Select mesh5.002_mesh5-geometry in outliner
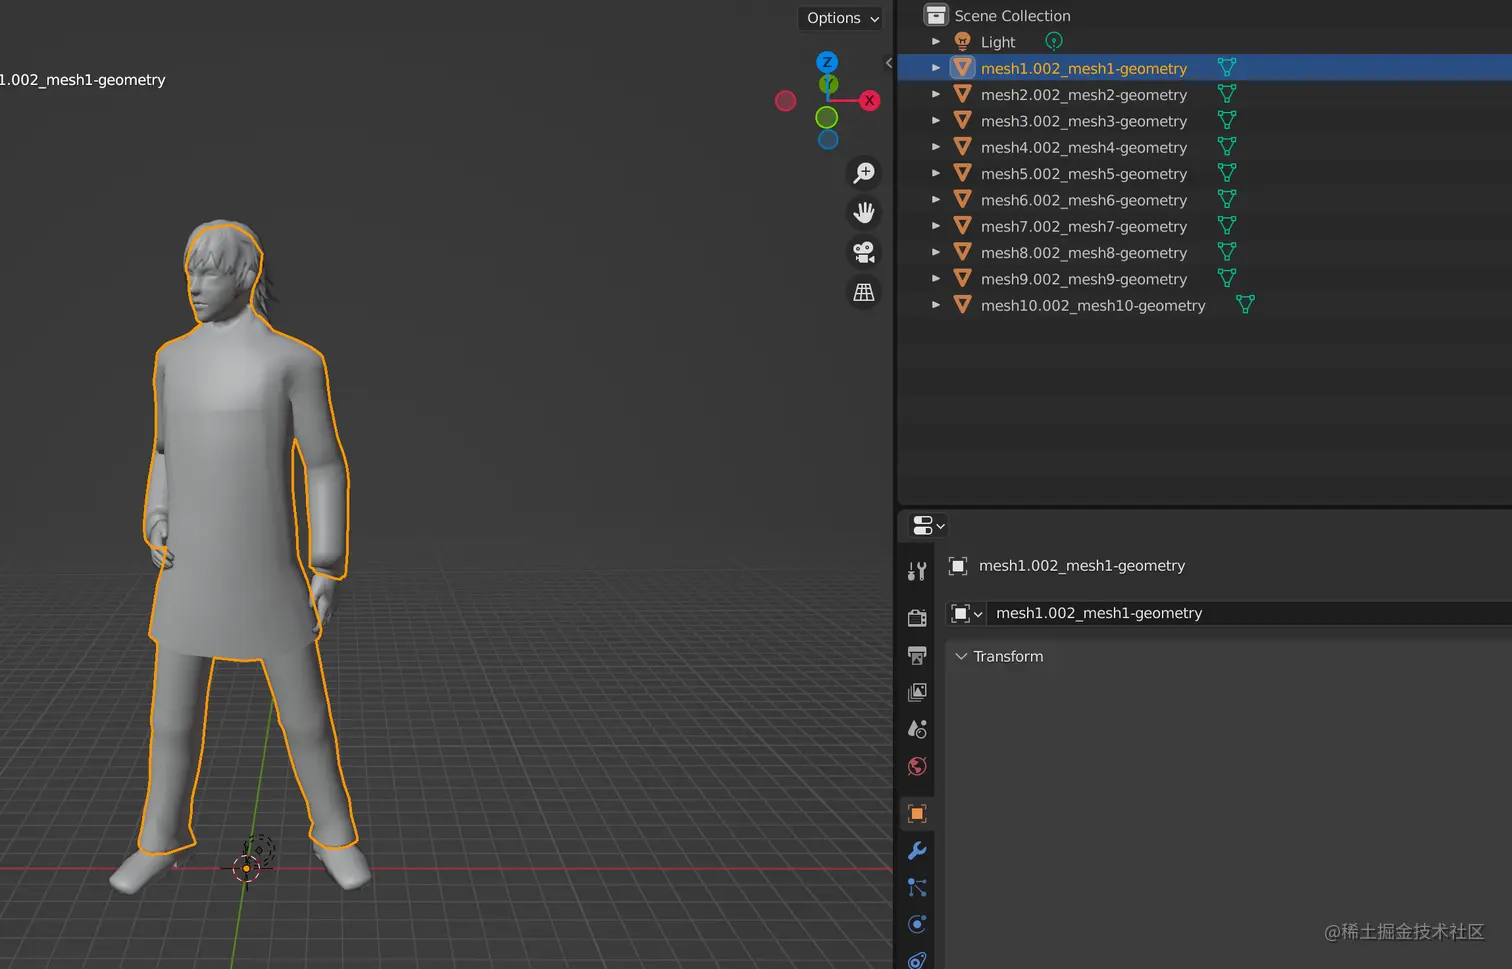1512x969 pixels. click(x=1084, y=174)
